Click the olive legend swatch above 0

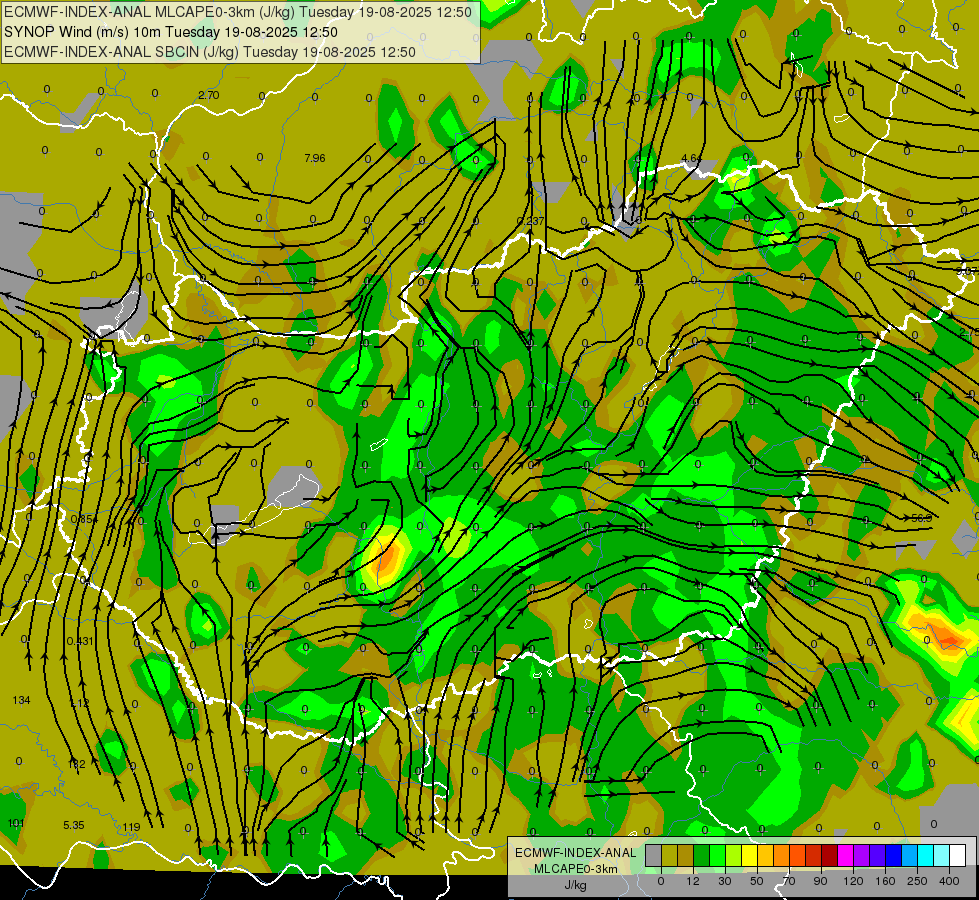669,856
